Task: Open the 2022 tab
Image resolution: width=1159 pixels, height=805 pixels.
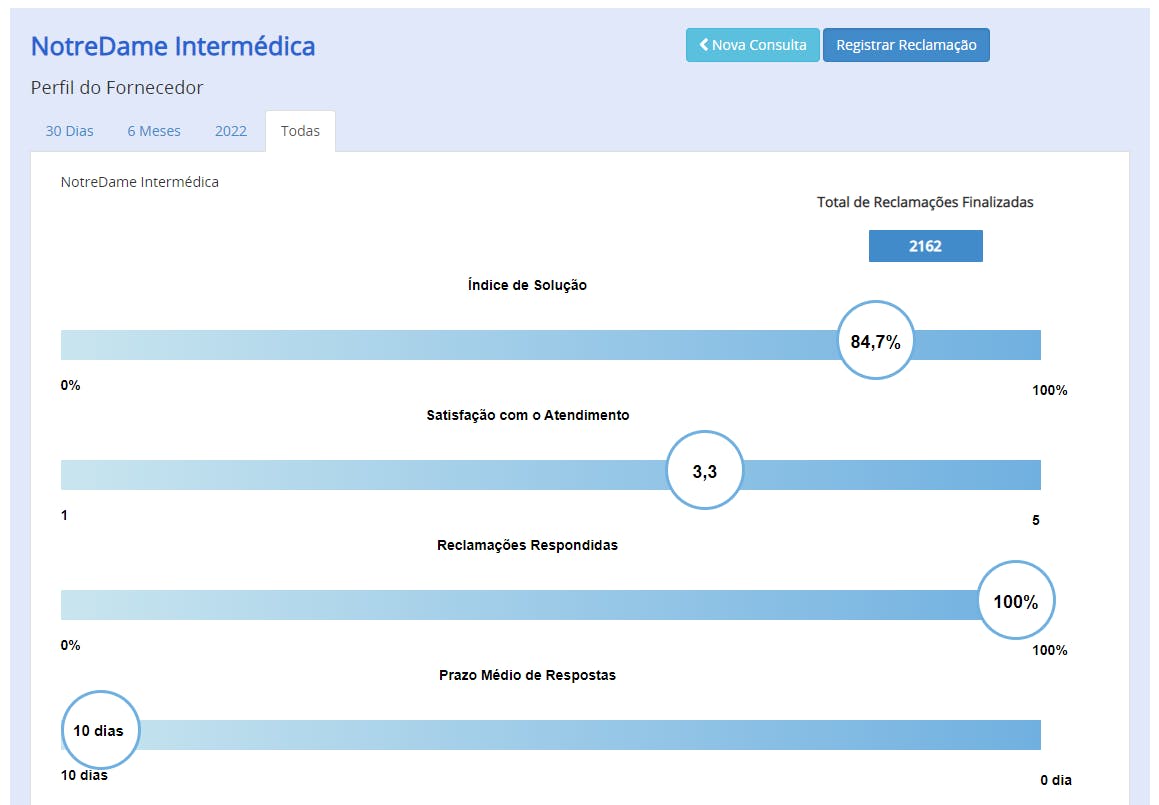Action: [x=231, y=131]
